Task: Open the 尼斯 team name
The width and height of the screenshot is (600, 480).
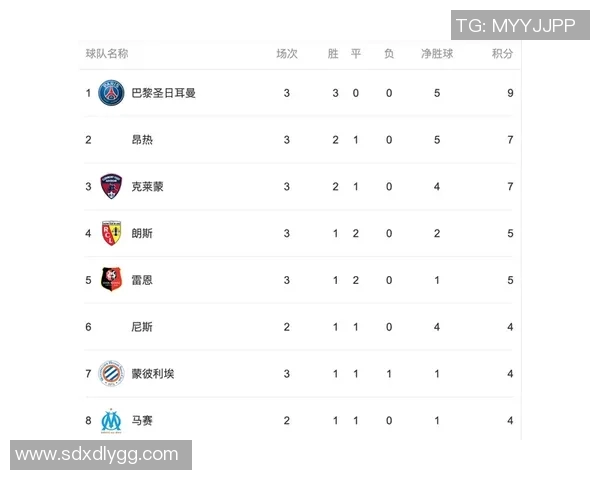Action: click(142, 327)
